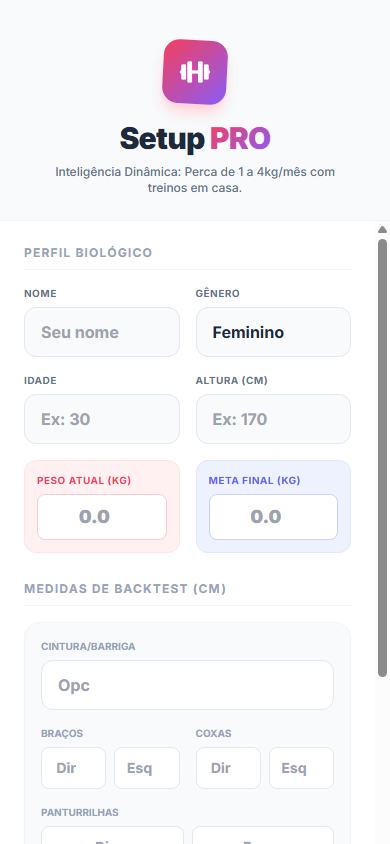
Task: Click the Inteligência Dinâmica subtitle text
Action: coord(195,180)
